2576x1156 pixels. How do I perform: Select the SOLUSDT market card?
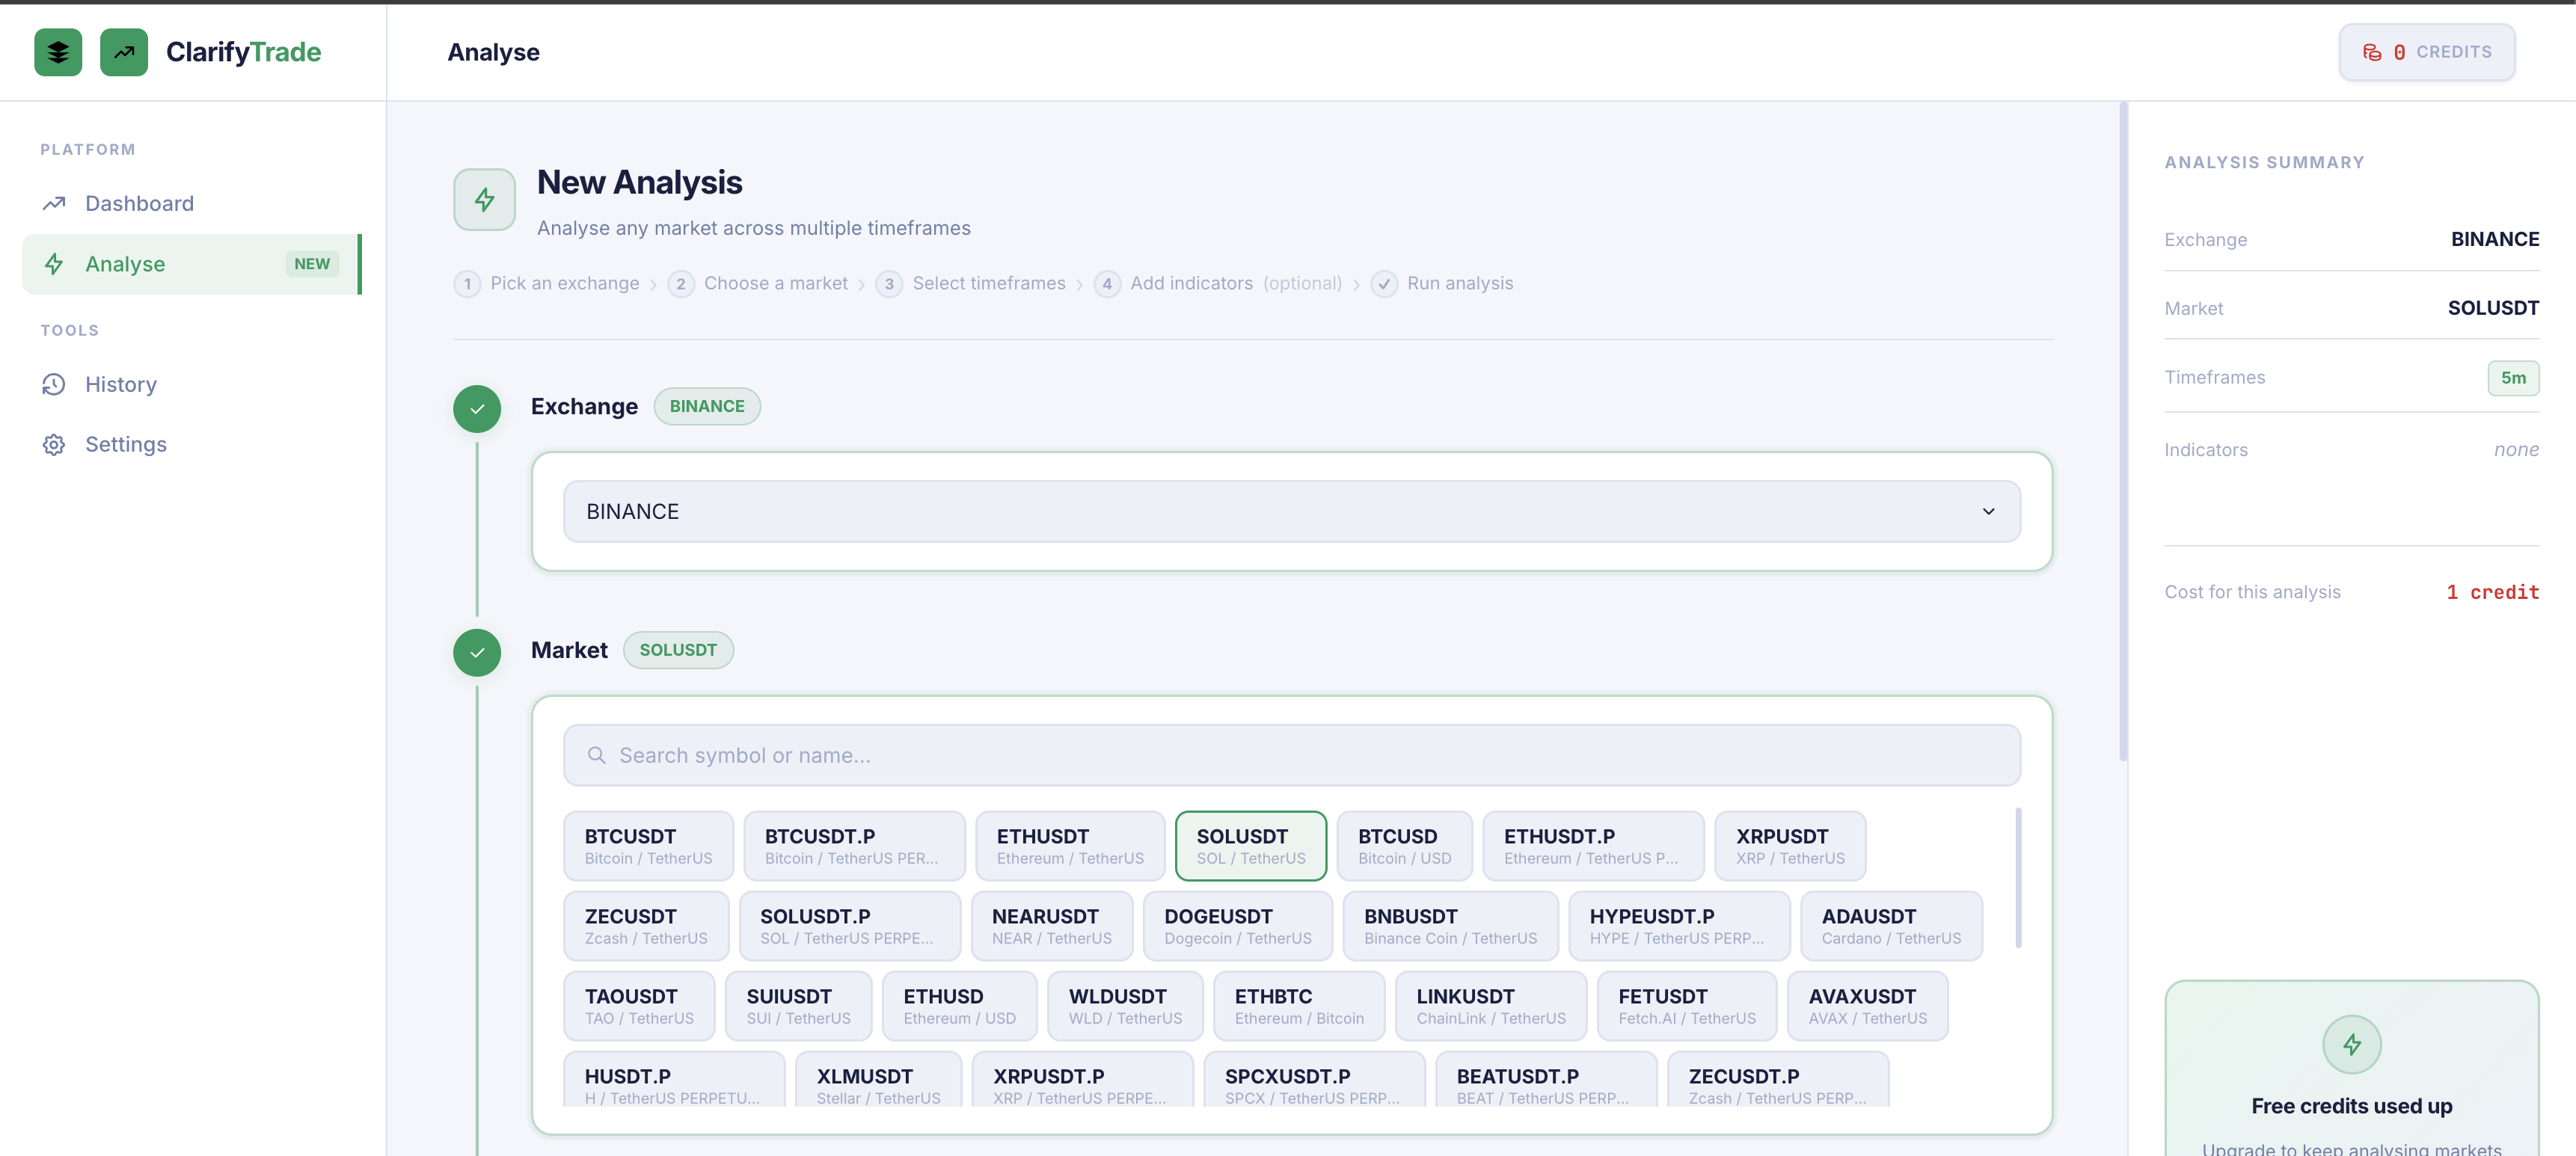click(x=1251, y=846)
